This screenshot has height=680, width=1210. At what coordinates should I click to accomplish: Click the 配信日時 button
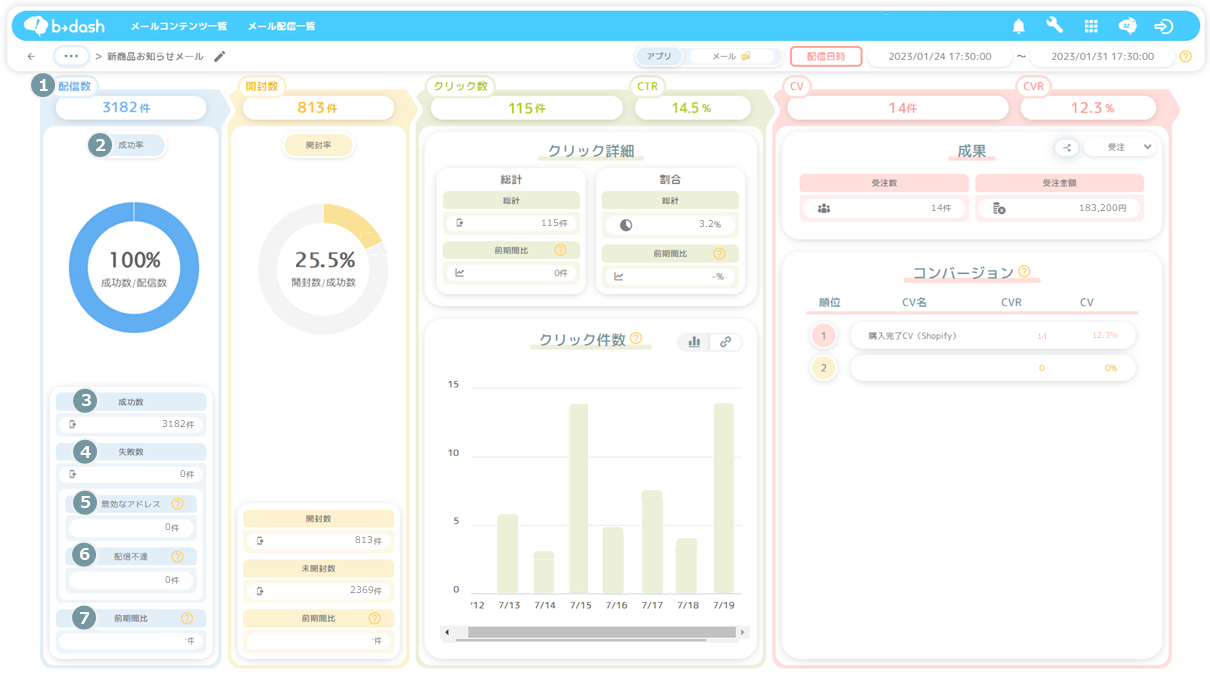tap(826, 57)
